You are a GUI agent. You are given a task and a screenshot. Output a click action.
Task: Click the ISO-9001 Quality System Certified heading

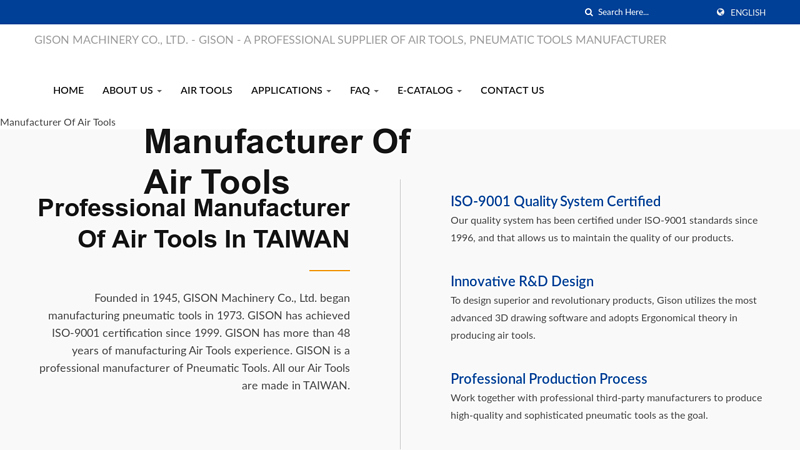click(x=555, y=201)
